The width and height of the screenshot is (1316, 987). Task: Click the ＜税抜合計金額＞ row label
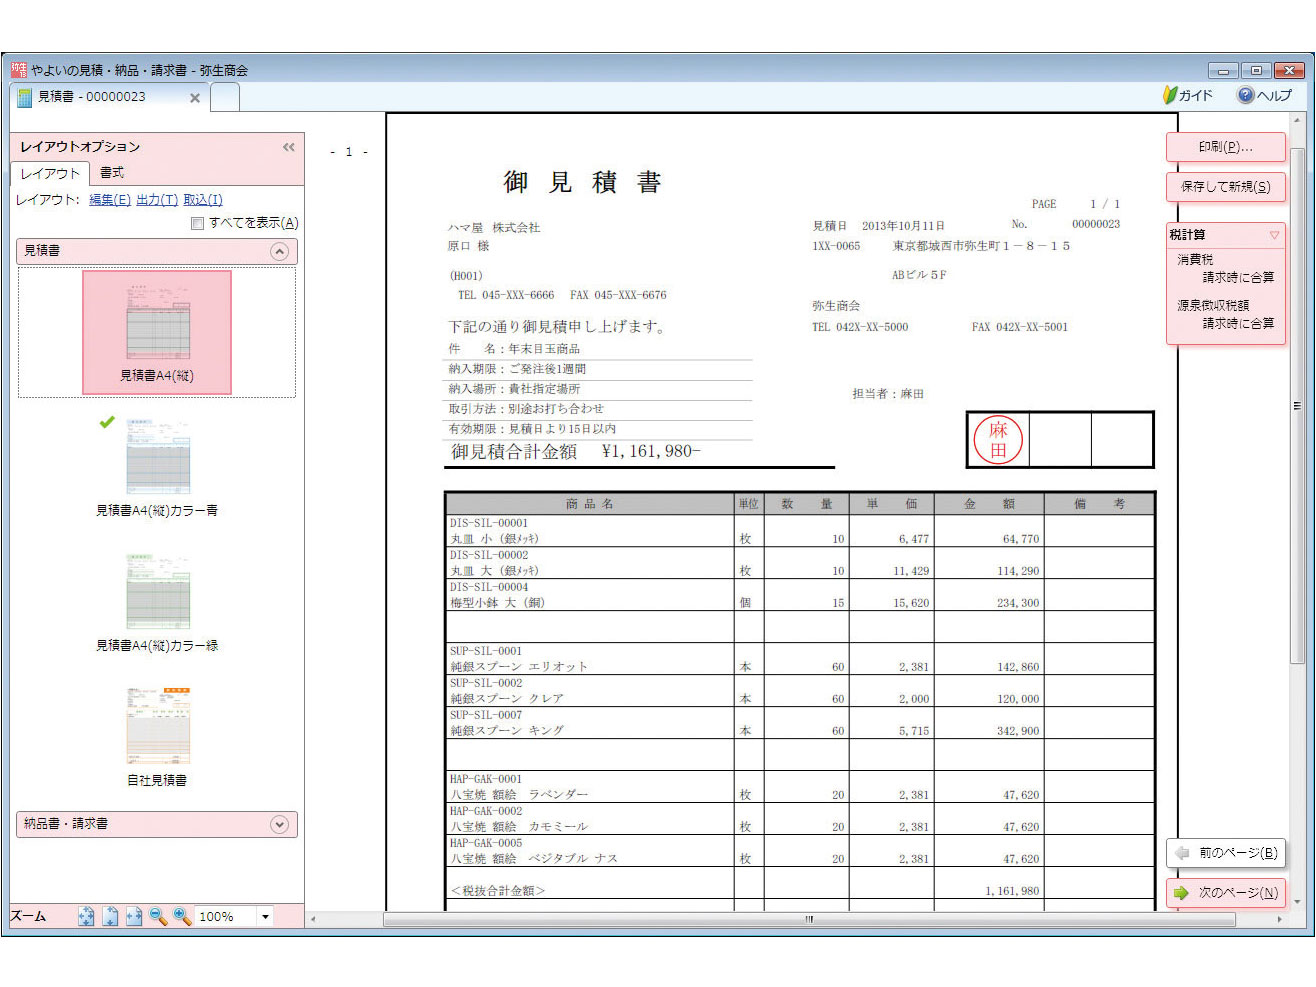pyautogui.click(x=498, y=891)
